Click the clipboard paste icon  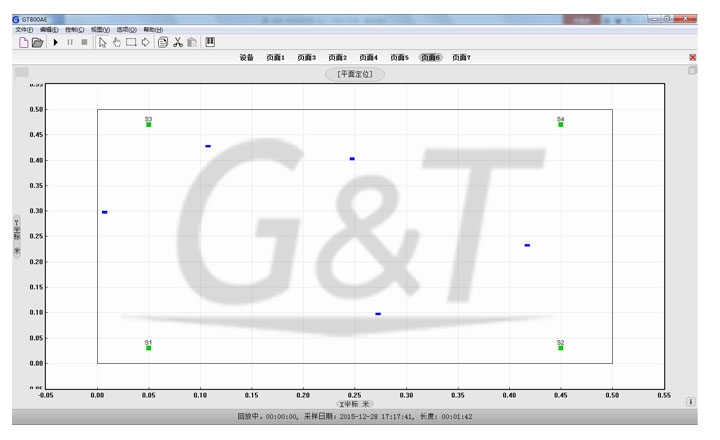(x=192, y=42)
